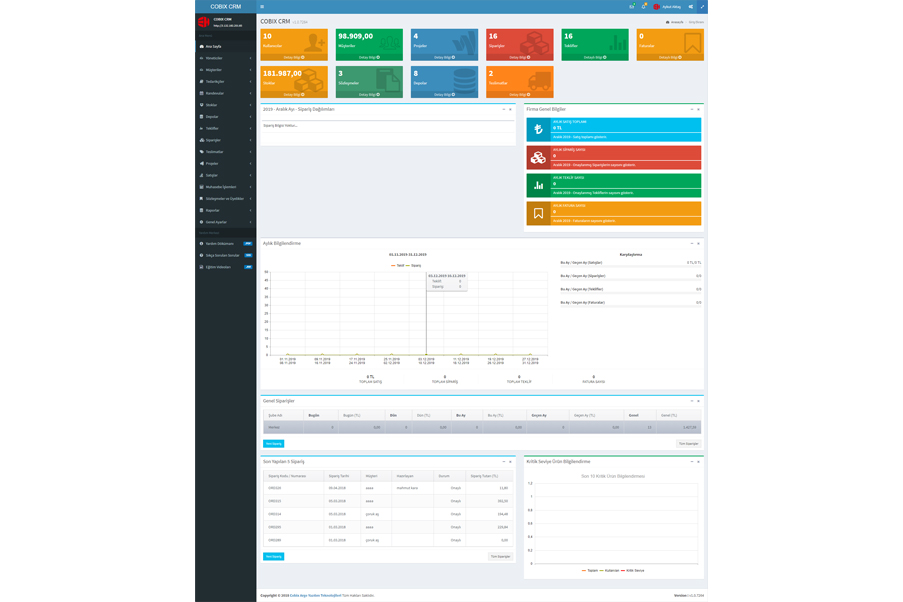Open the notifications bell icon
This screenshot has width=903, height=602.
point(644,7)
